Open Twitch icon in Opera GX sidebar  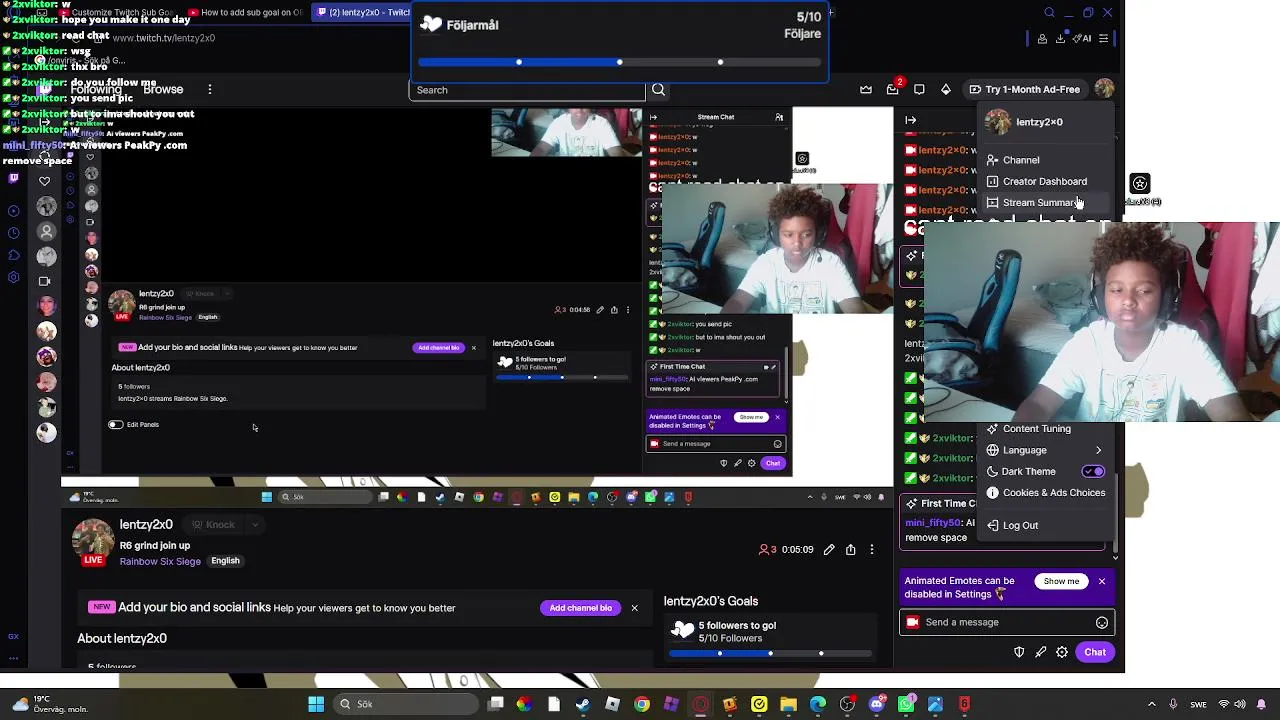pyautogui.click(x=13, y=178)
